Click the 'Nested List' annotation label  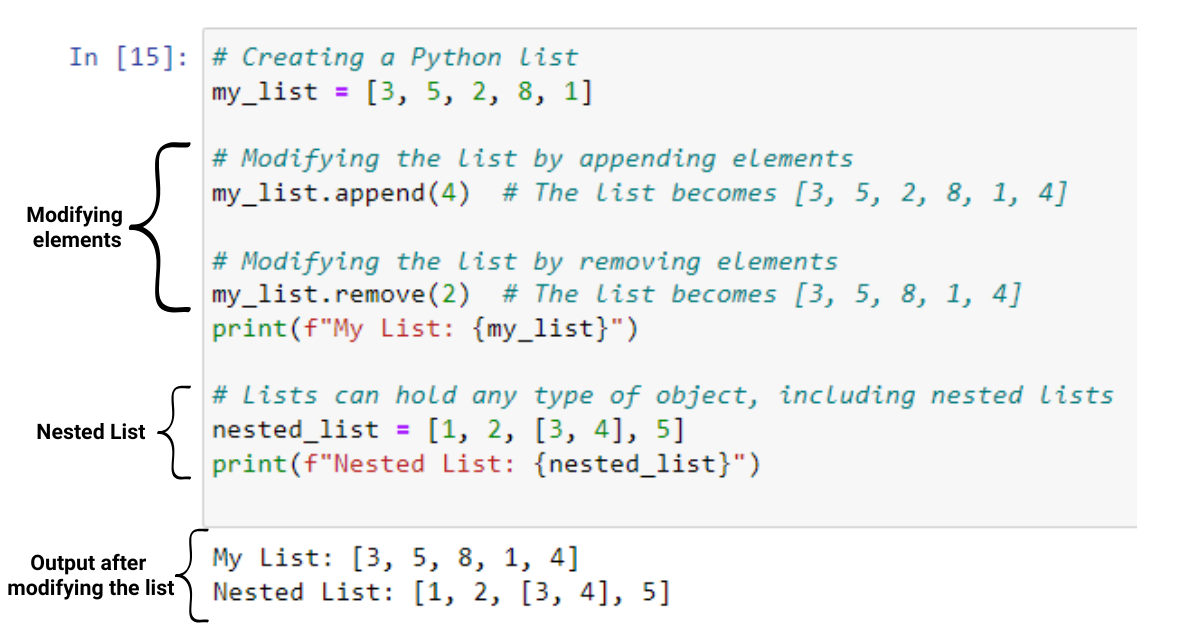(x=91, y=433)
